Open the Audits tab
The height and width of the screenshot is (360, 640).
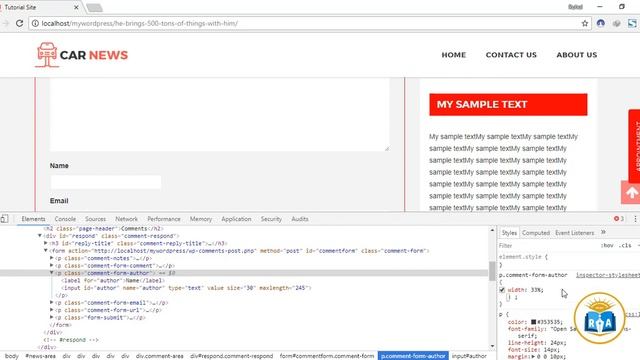300,219
